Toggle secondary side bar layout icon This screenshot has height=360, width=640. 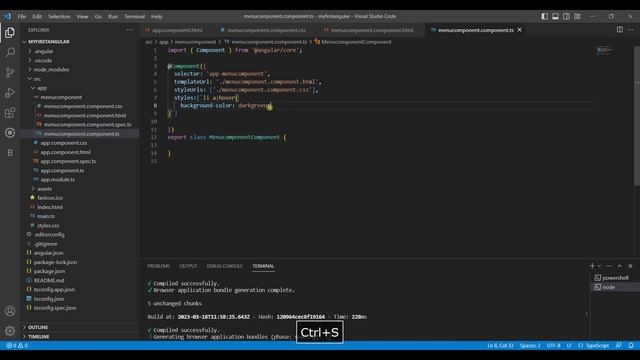click(567, 16)
